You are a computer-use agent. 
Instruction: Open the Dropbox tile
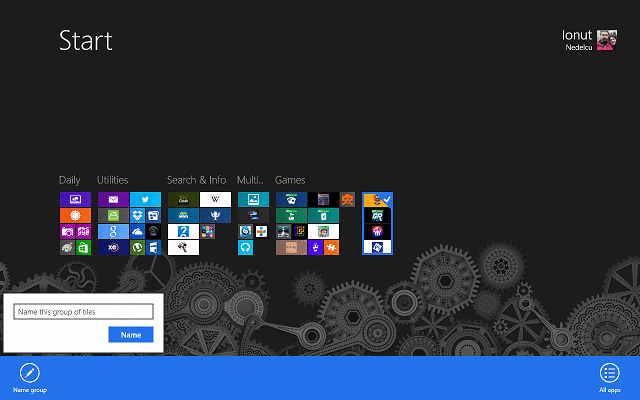[138, 215]
